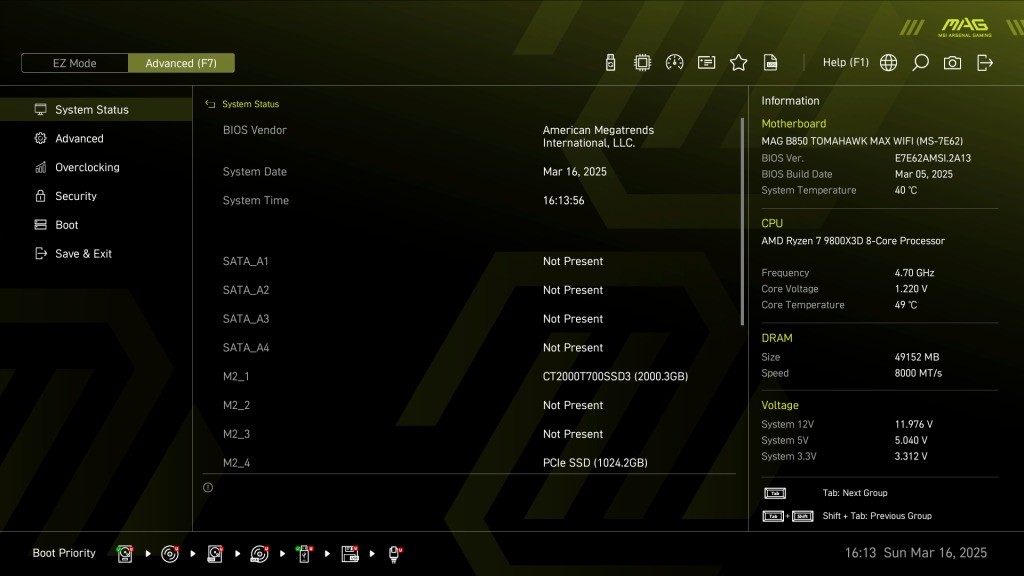Click the BIOS Build Date Mar 05, 2025

[923, 174]
